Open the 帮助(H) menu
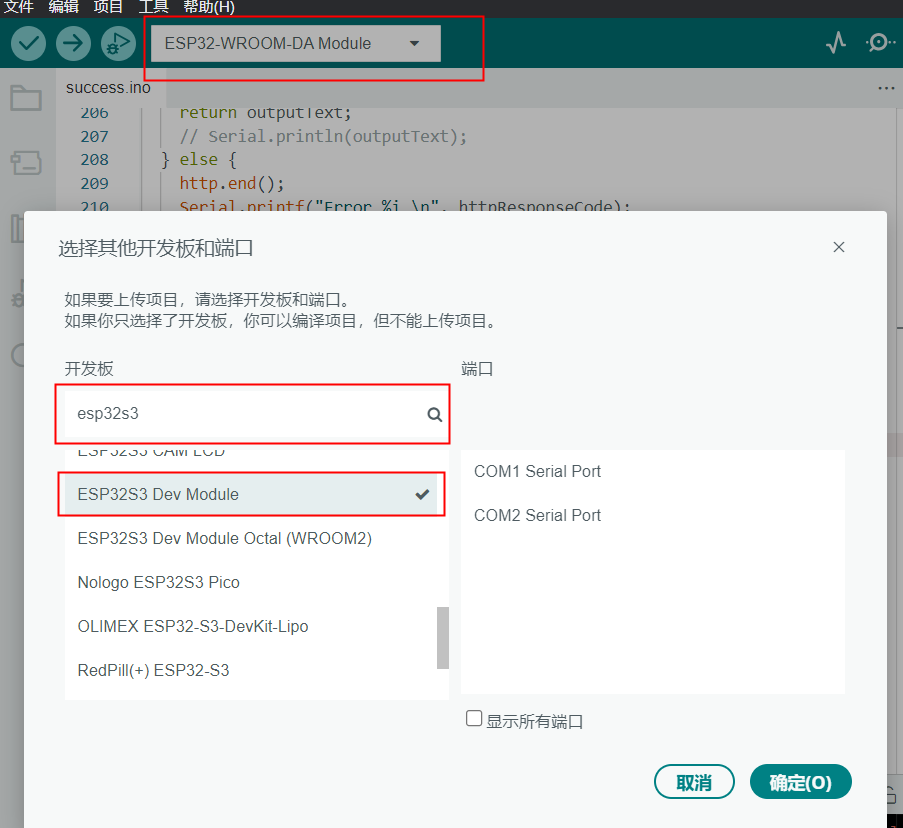903x828 pixels. (x=208, y=7)
